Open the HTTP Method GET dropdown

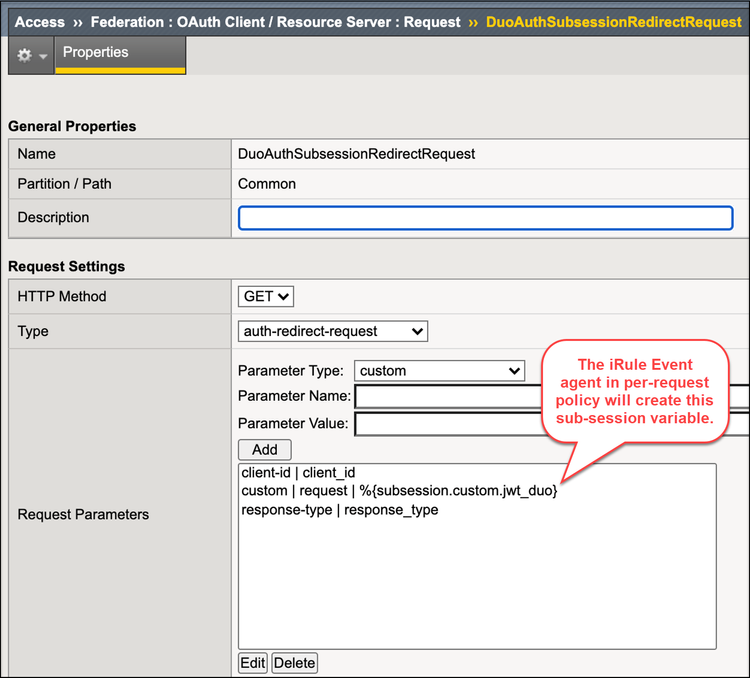coord(265,296)
